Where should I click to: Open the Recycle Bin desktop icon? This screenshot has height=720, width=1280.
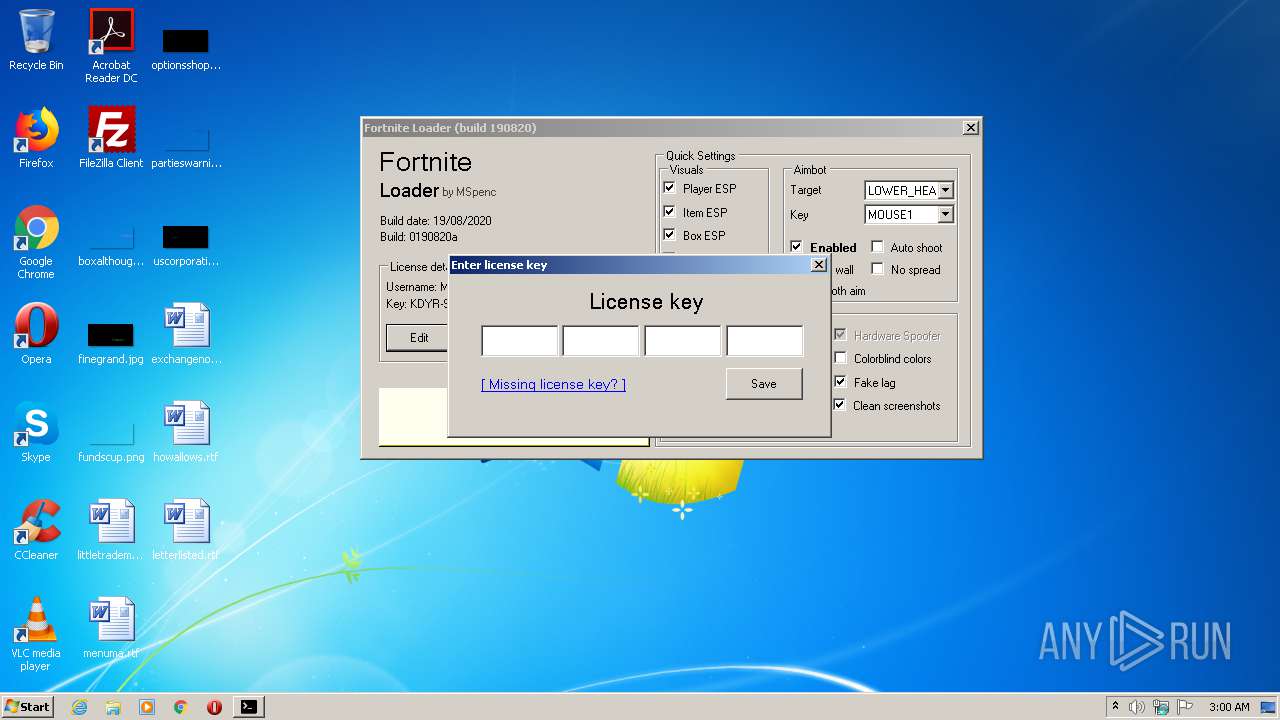point(36,40)
